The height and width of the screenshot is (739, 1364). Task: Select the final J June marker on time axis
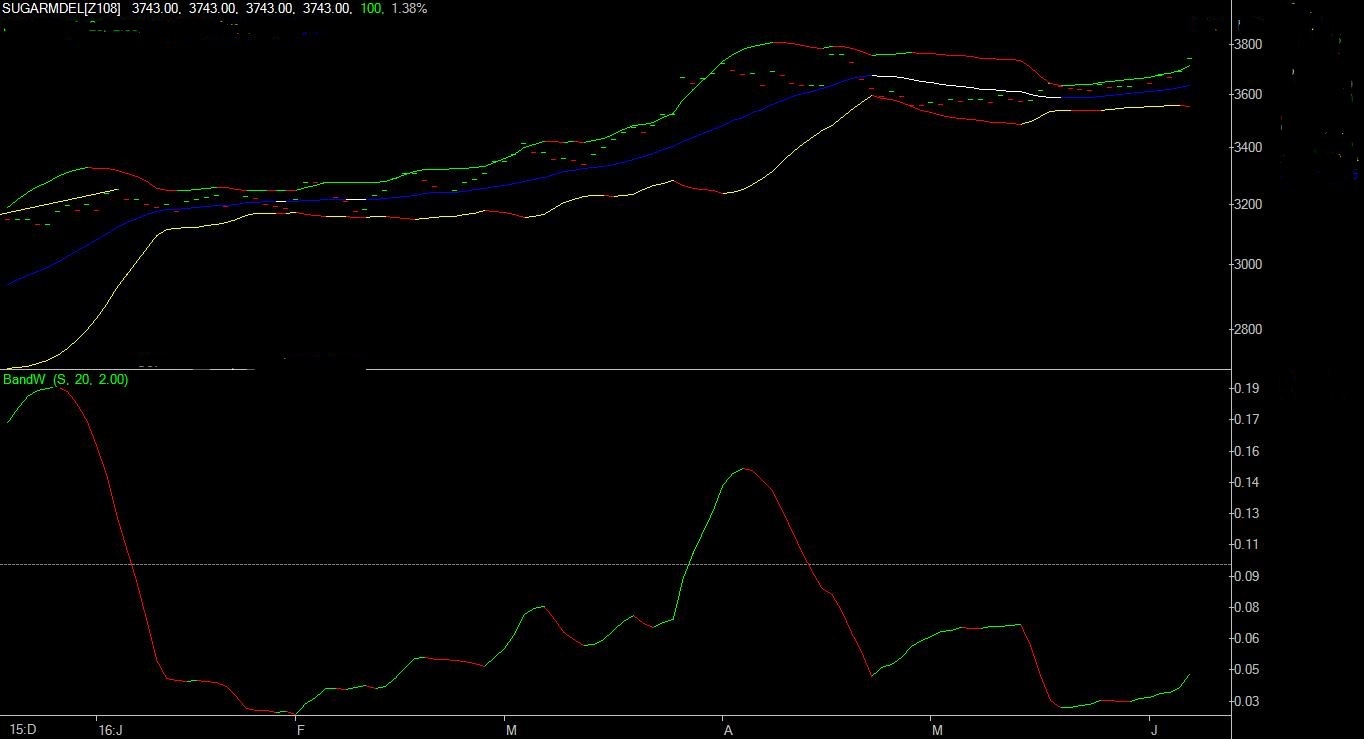pyautogui.click(x=1153, y=730)
